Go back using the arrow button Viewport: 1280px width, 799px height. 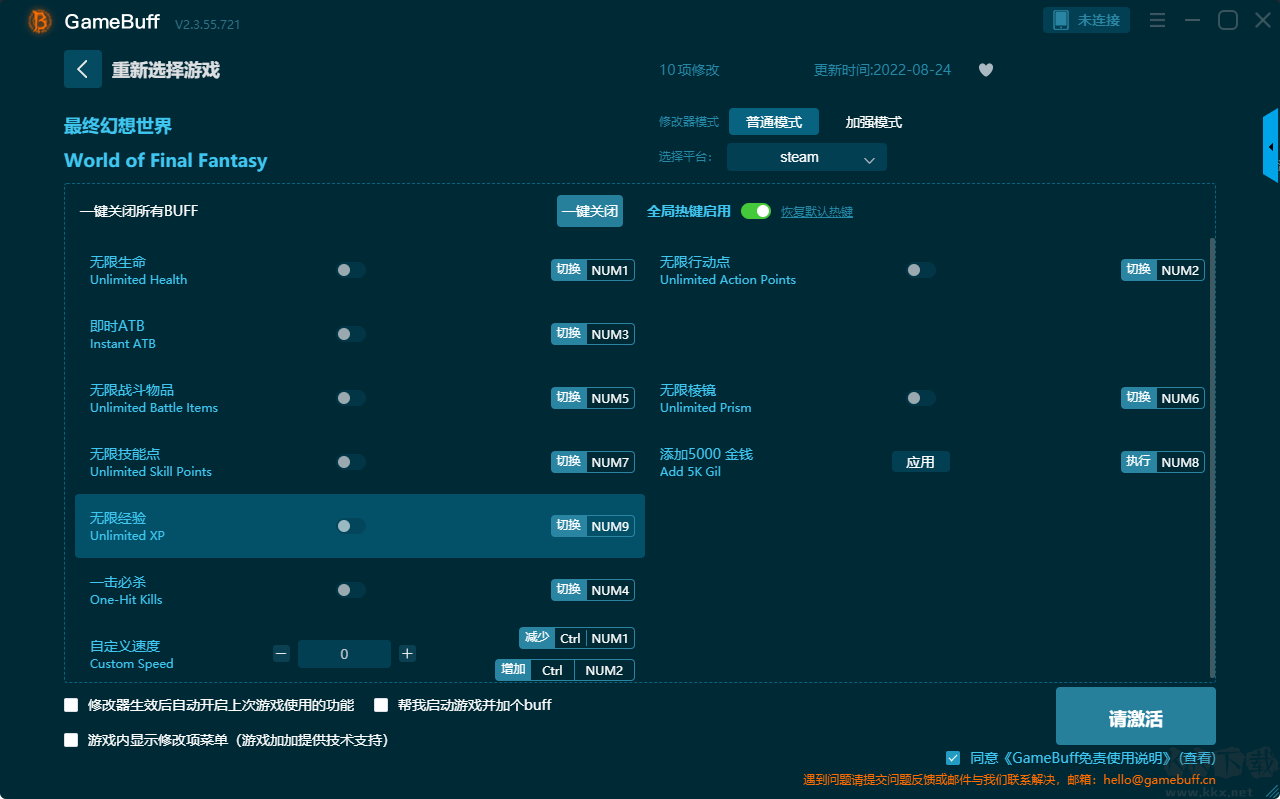click(83, 69)
